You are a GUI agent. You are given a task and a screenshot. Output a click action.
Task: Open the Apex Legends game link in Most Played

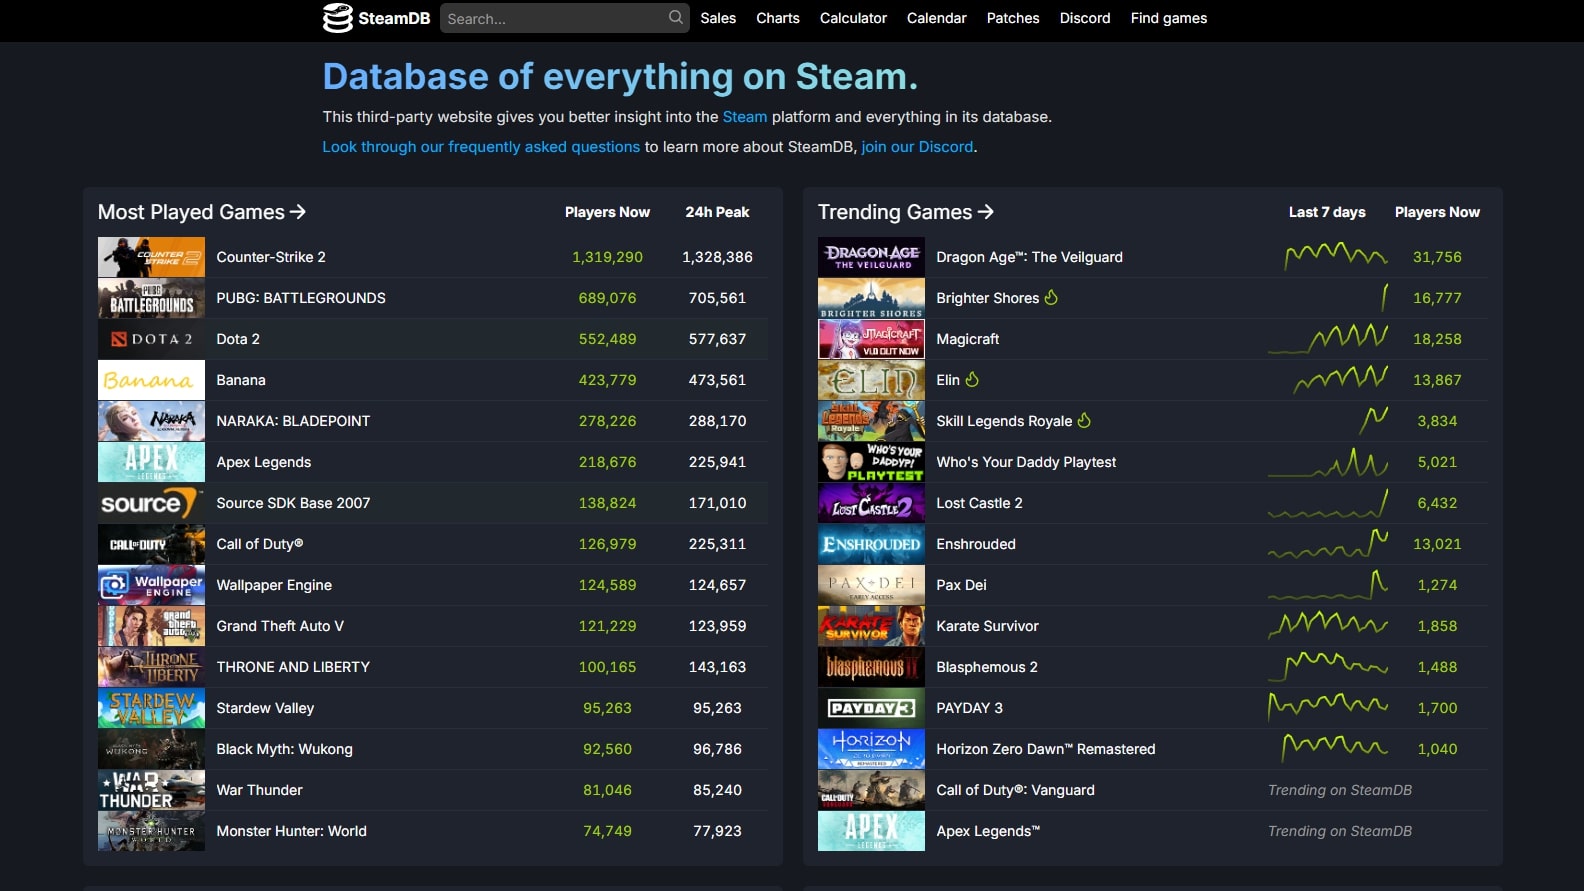click(x=264, y=462)
